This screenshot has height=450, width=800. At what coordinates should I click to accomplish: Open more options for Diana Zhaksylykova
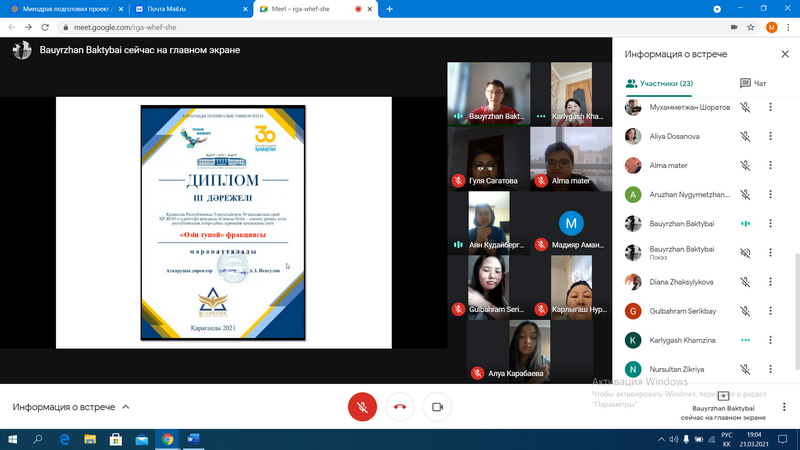click(x=770, y=282)
